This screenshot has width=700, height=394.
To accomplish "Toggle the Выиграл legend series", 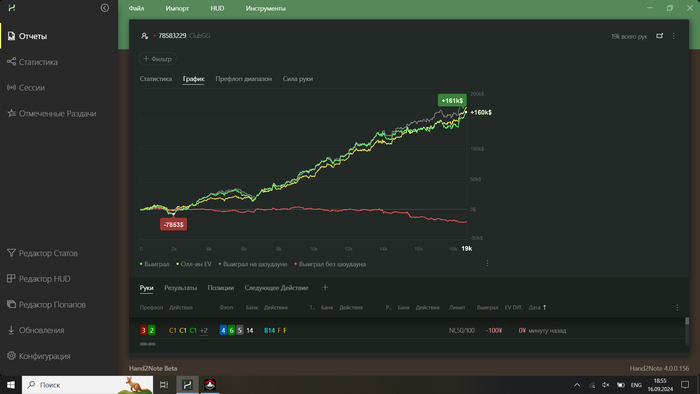I will click(154, 264).
